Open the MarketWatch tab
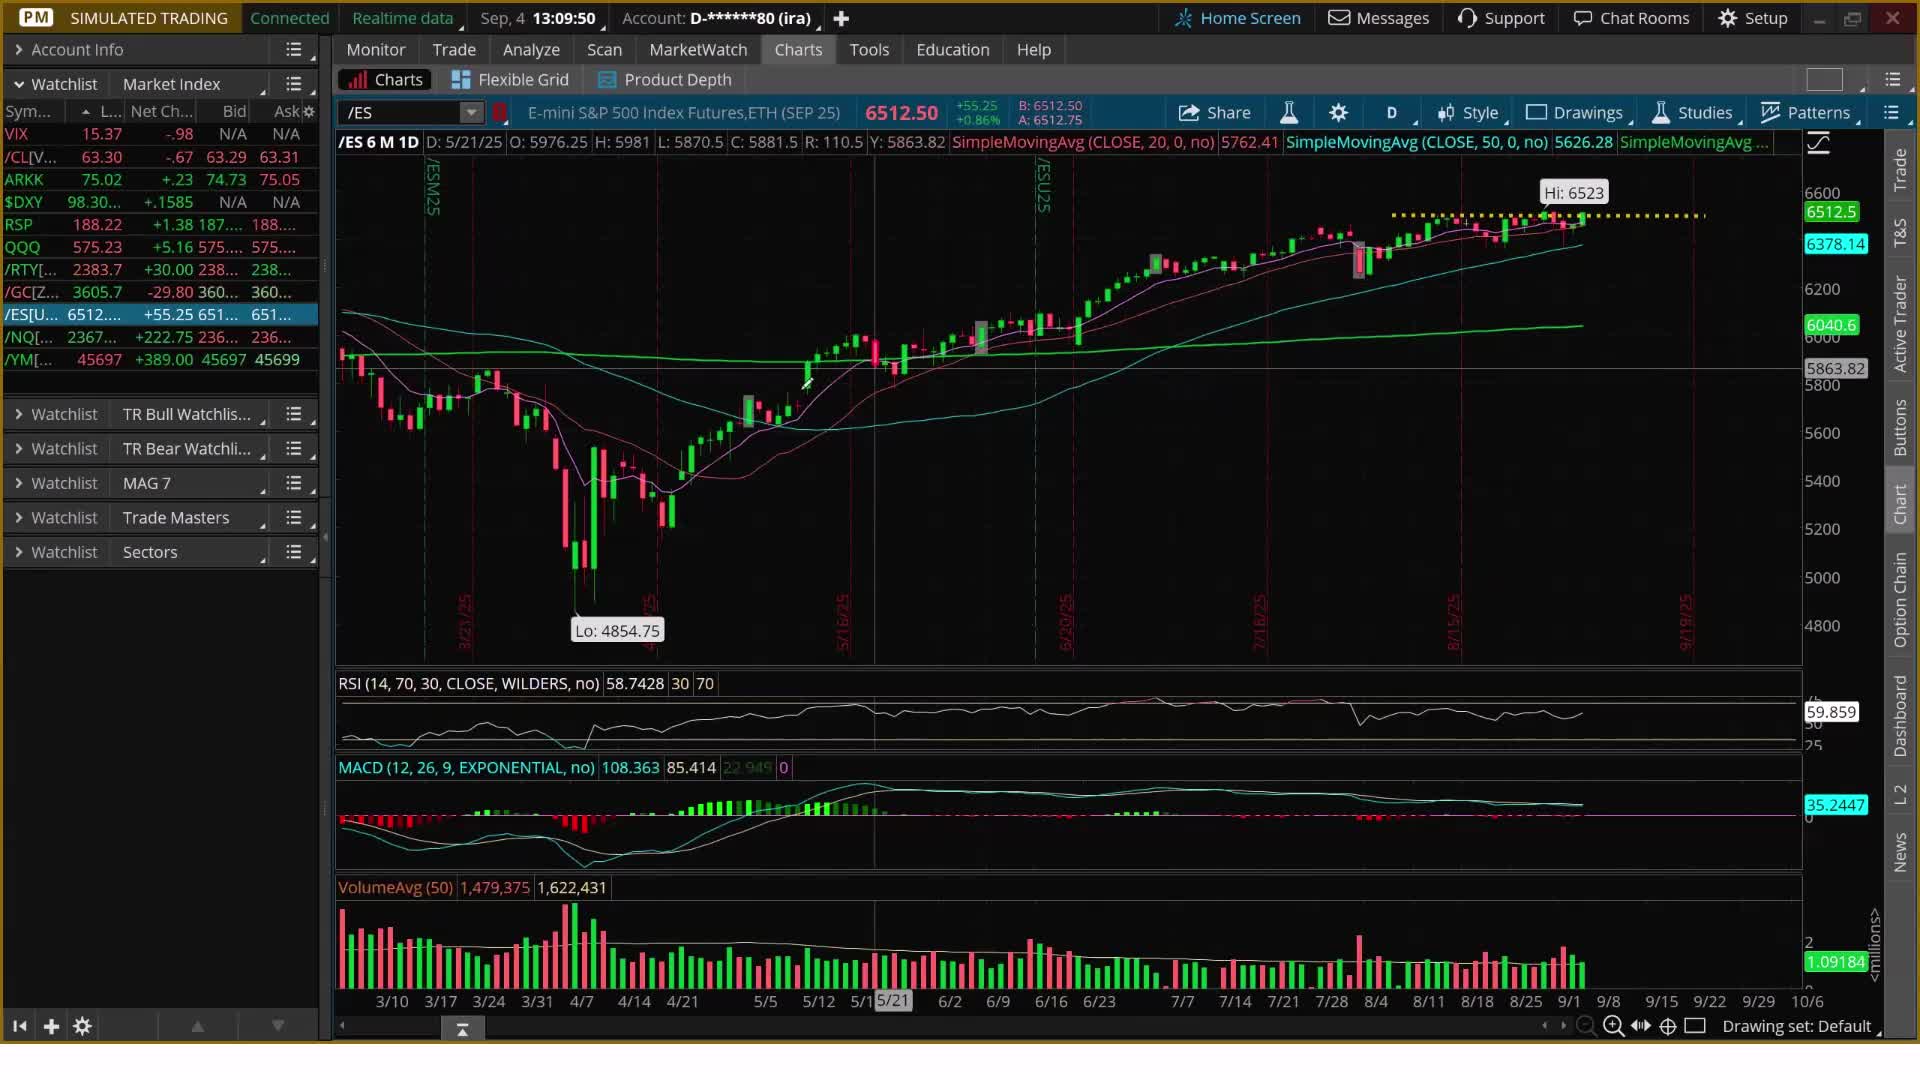The width and height of the screenshot is (1920, 1080). (x=698, y=50)
